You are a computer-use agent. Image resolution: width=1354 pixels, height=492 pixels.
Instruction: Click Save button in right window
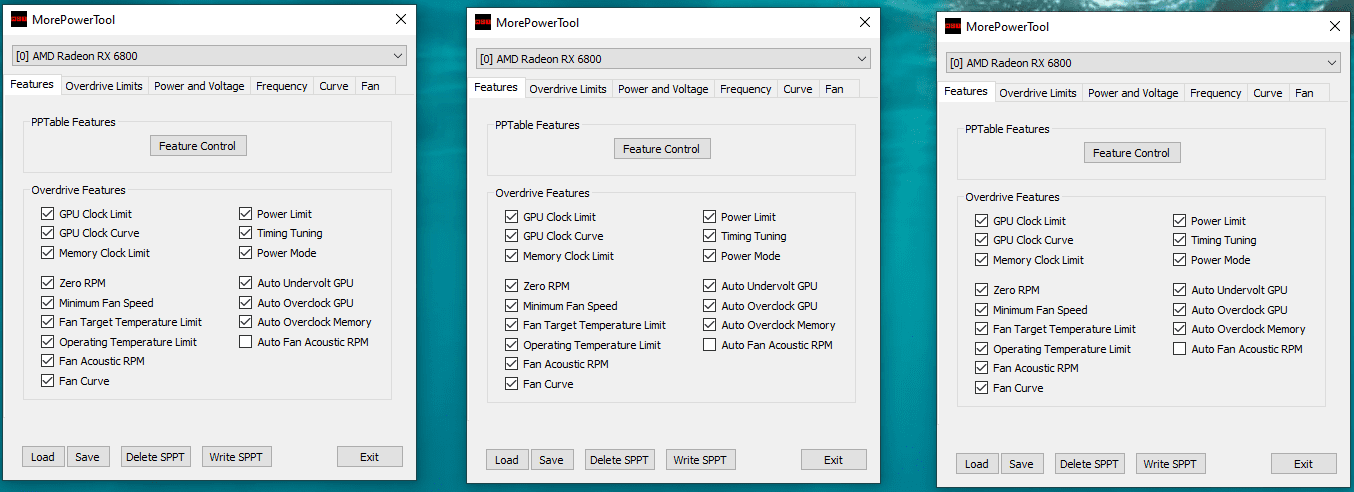pos(1022,464)
